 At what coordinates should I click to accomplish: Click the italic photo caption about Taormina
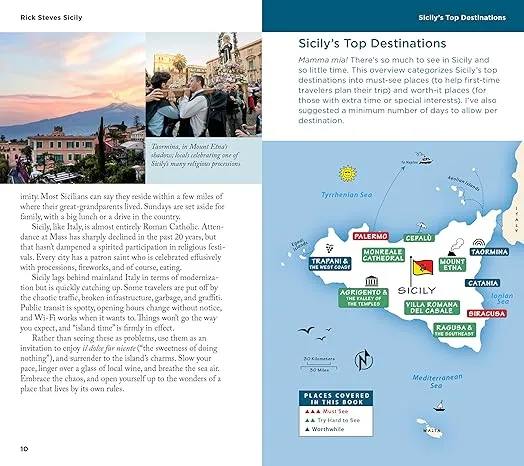click(x=195, y=155)
